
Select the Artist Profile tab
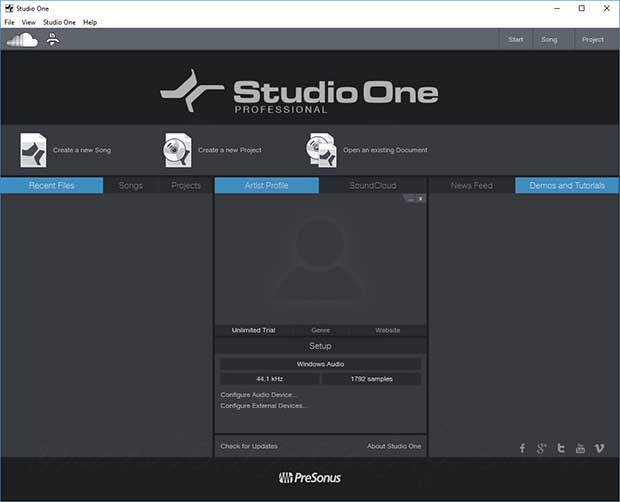(x=267, y=185)
